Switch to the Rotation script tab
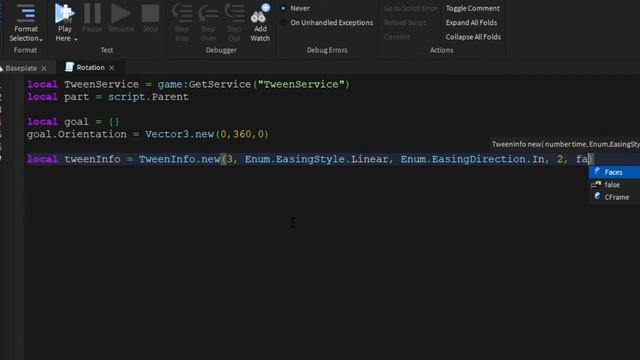Screen dimensions: 640x360 [x=90, y=67]
